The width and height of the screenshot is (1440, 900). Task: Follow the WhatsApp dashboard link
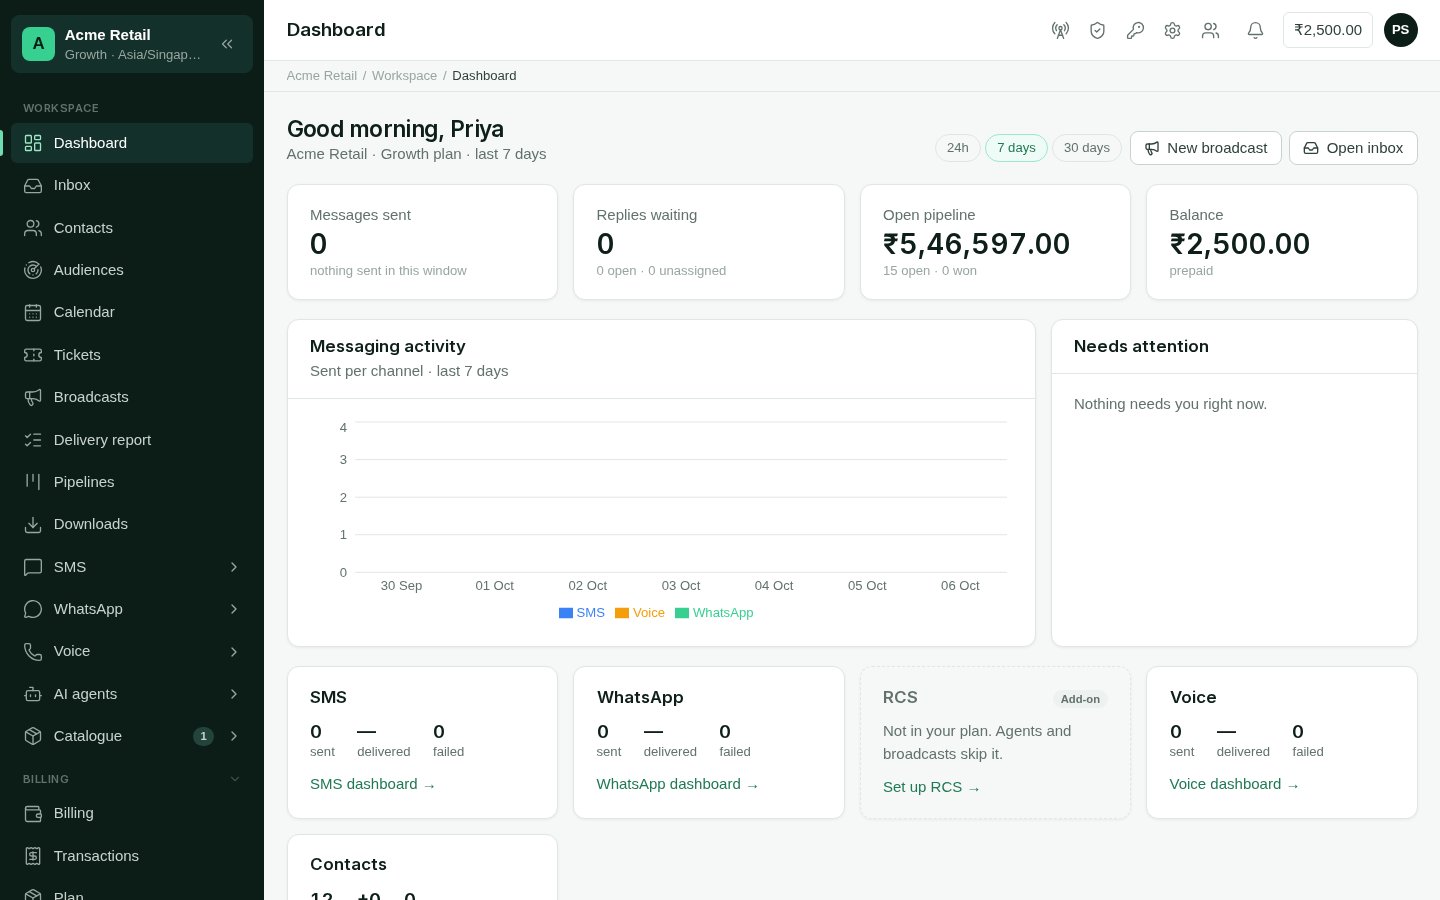coord(678,784)
